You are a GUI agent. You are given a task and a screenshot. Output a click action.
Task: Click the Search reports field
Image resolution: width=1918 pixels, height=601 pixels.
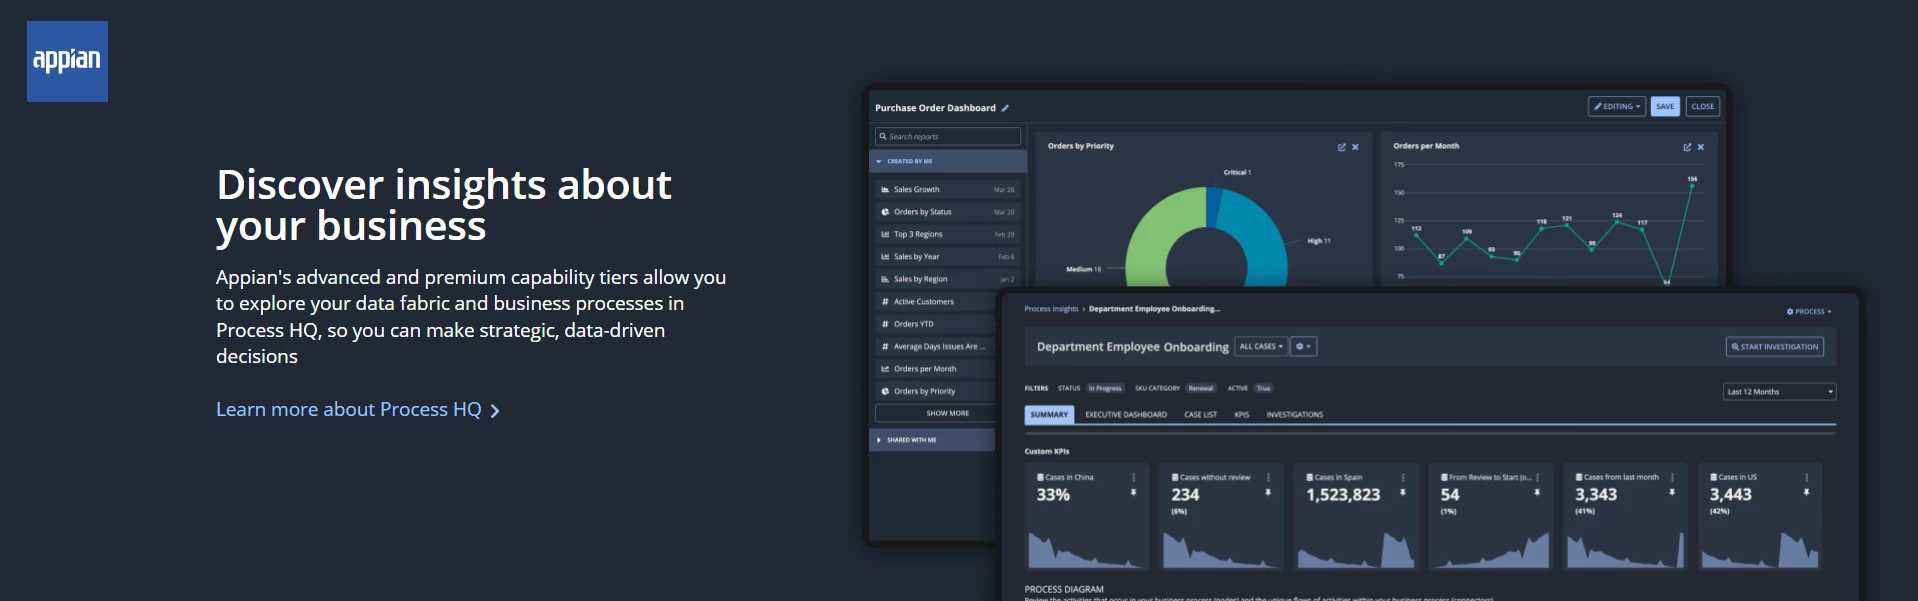[x=948, y=136]
